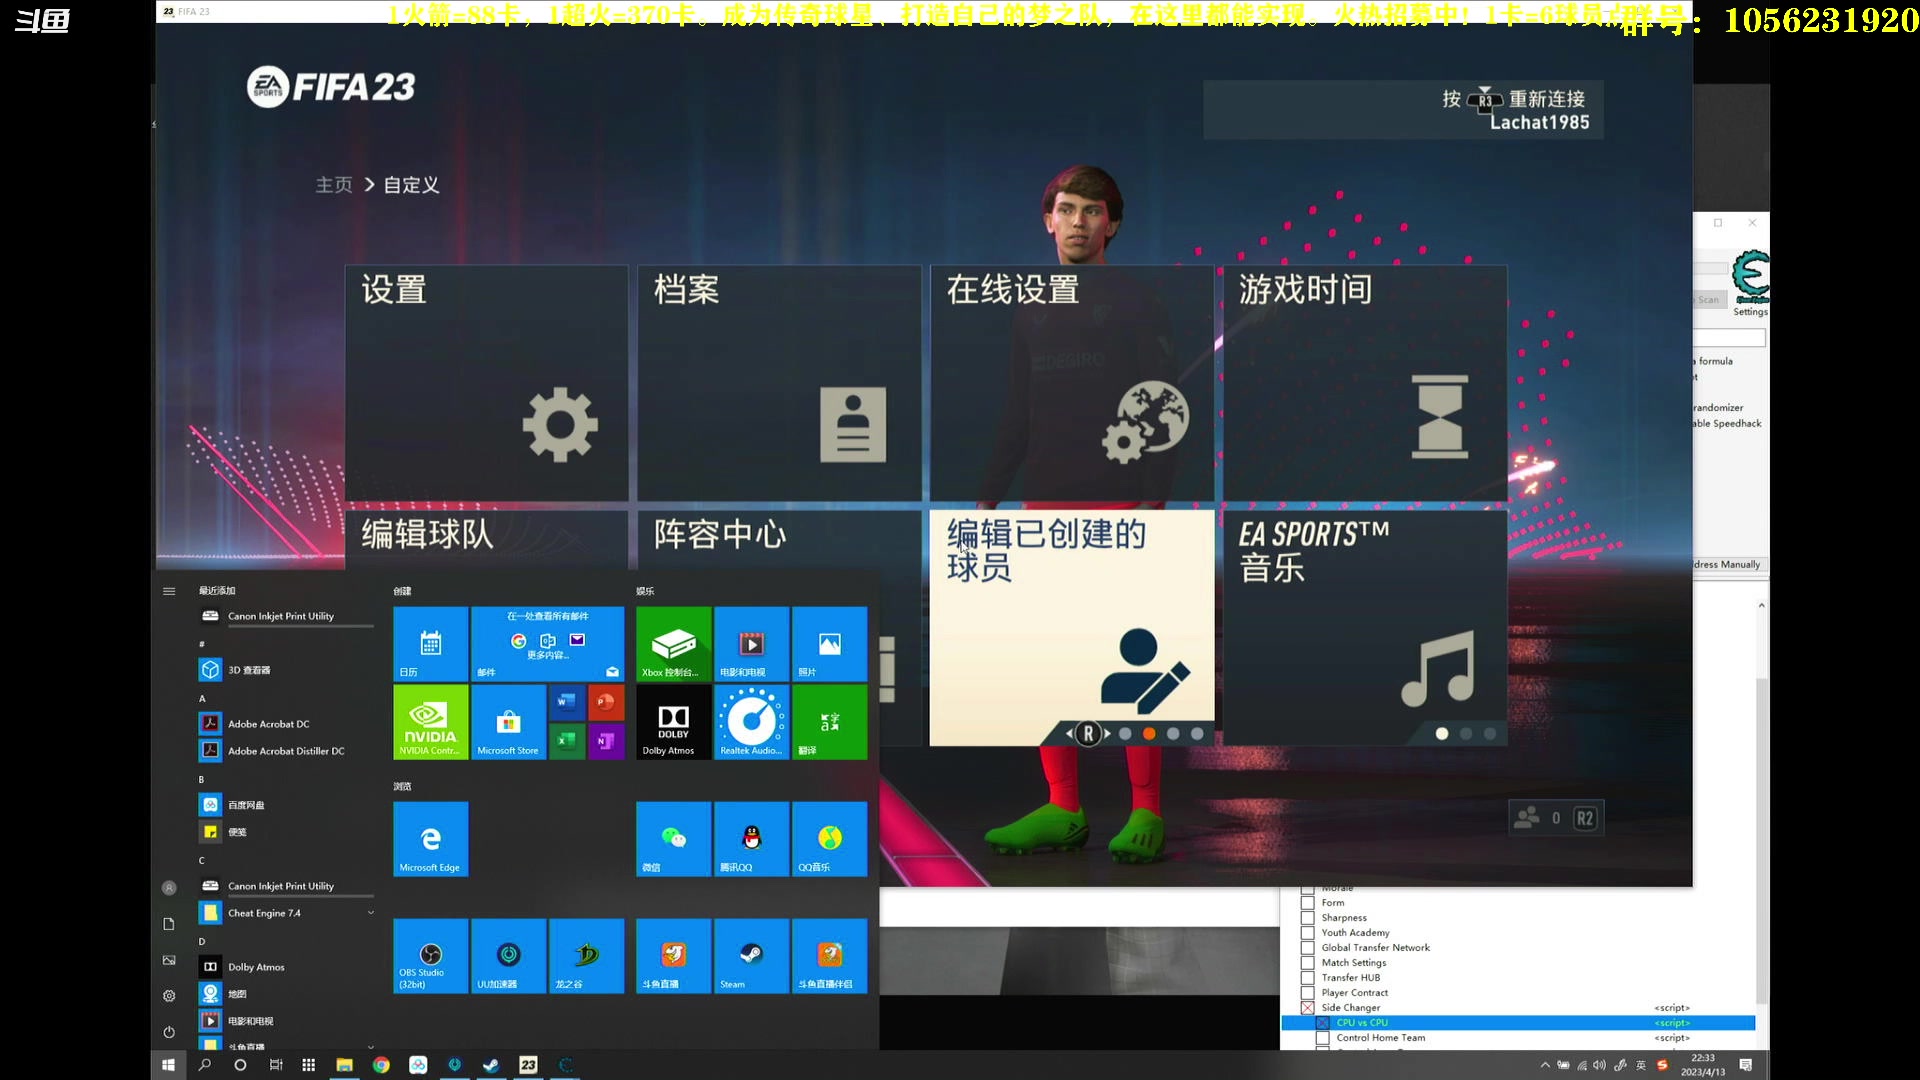Open the 日历 calendar tile in Start menu
1920x1080 pixels.
[430, 644]
